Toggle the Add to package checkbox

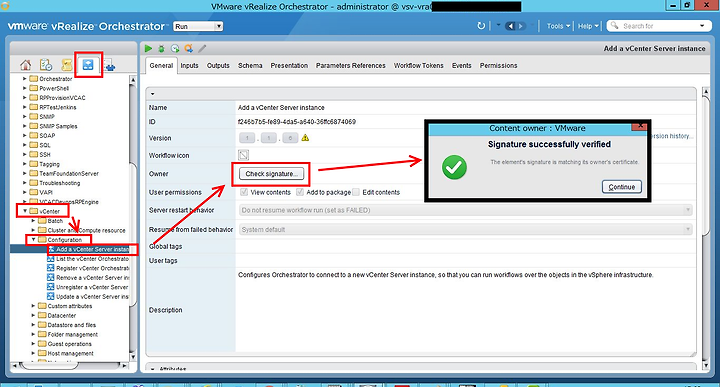pyautogui.click(x=300, y=192)
